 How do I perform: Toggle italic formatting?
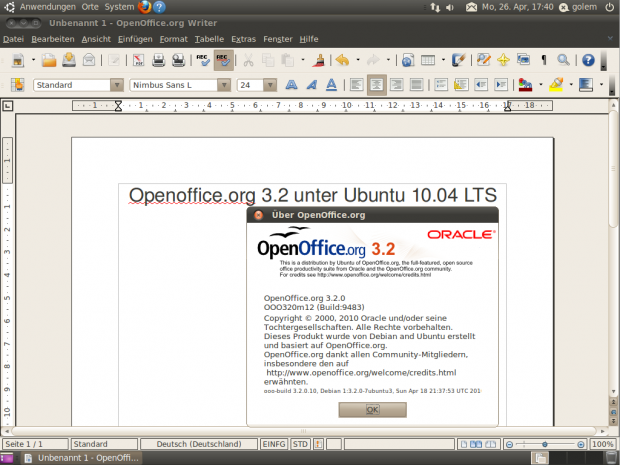pyautogui.click(x=312, y=85)
